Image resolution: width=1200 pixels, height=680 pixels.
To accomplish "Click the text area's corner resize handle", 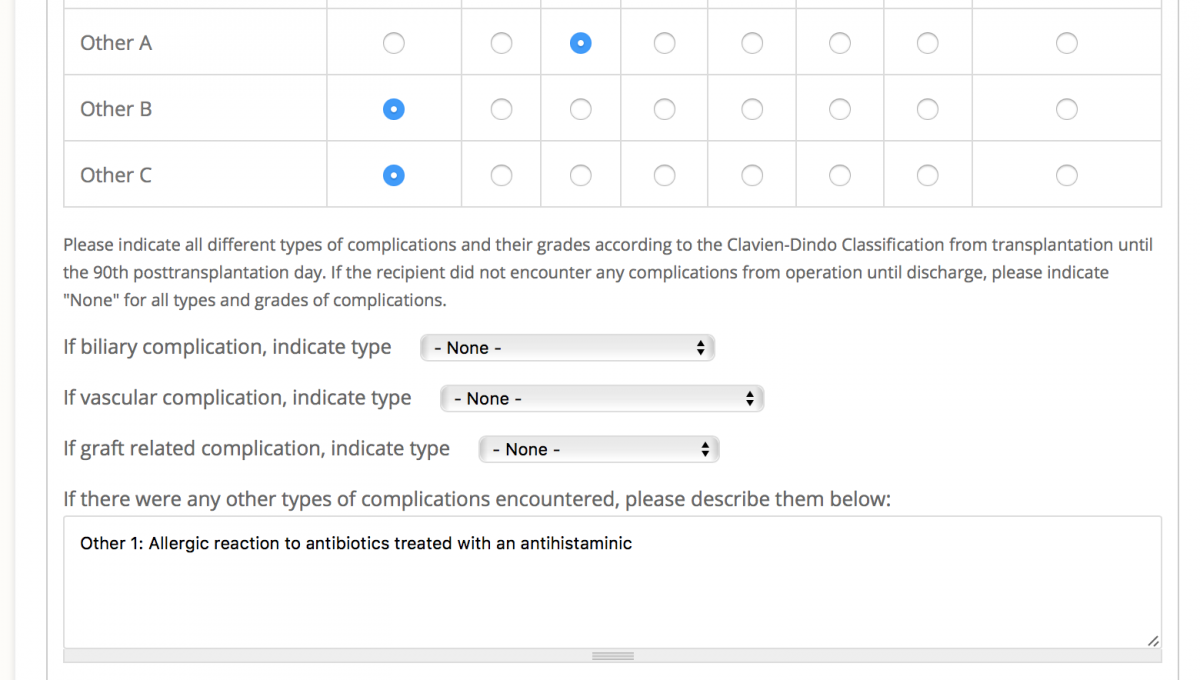I will tap(1153, 640).
